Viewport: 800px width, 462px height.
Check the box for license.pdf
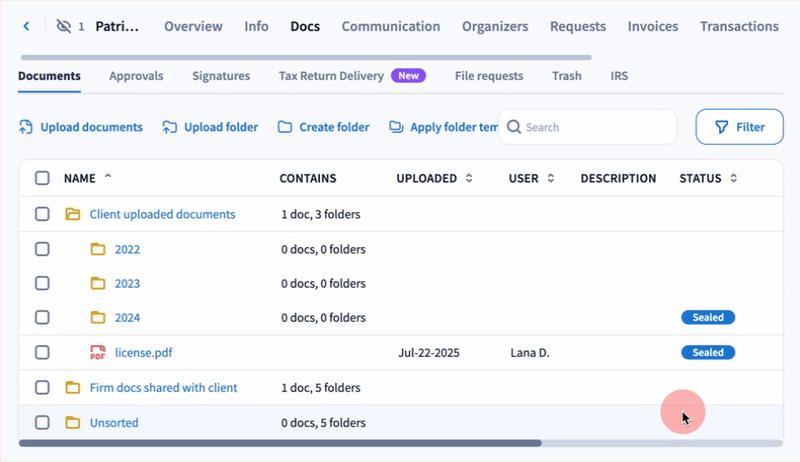pyautogui.click(x=42, y=353)
